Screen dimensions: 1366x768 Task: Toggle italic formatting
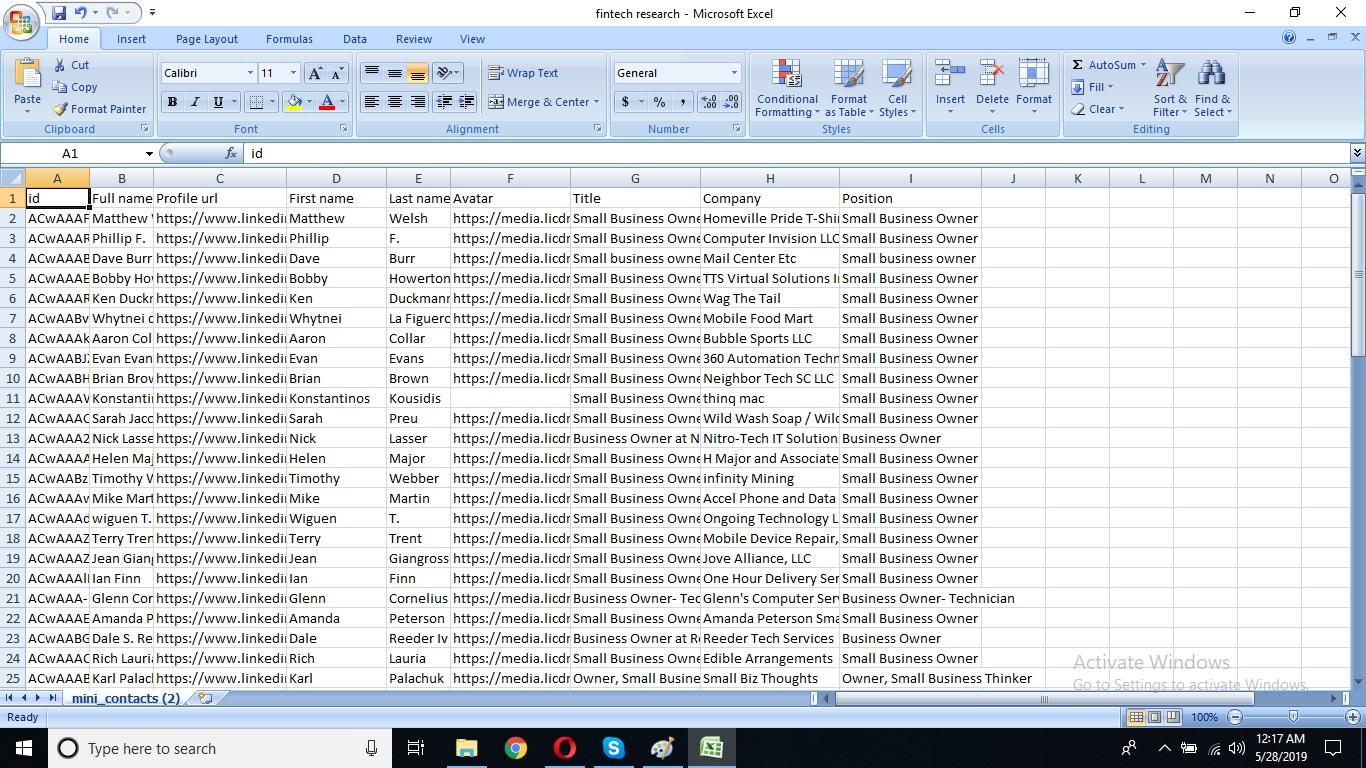click(194, 102)
